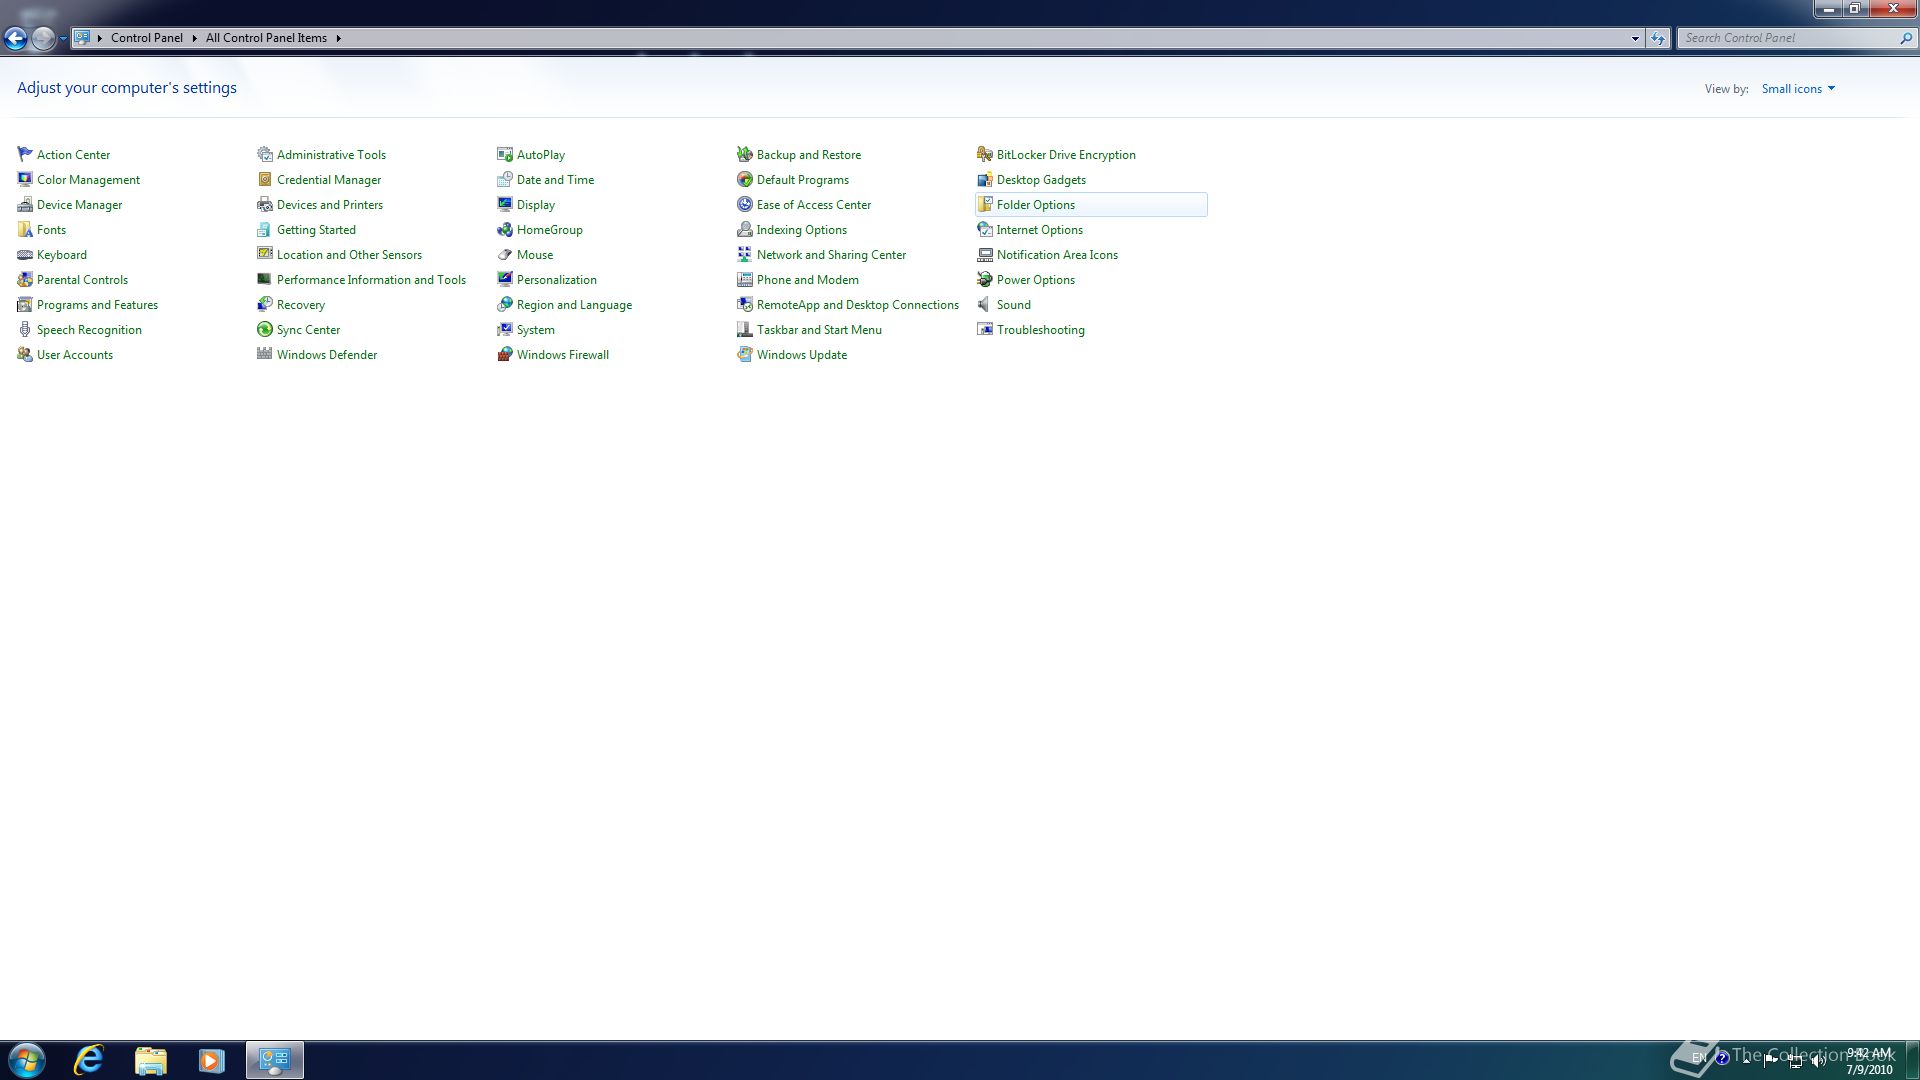1920x1080 pixels.
Task: Click the HomeGroup icon
Action: (505, 229)
